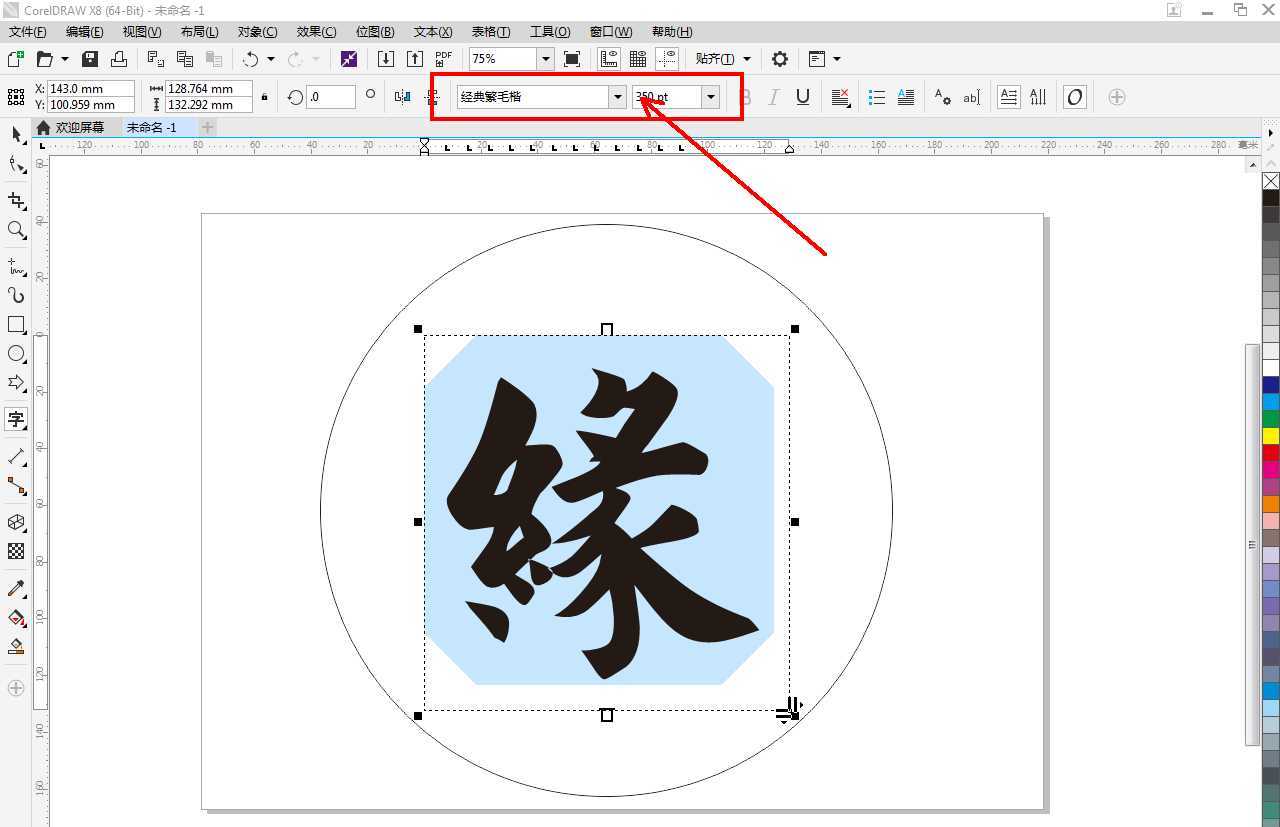
Task: Enable the bulleted list formatting
Action: (x=877, y=96)
